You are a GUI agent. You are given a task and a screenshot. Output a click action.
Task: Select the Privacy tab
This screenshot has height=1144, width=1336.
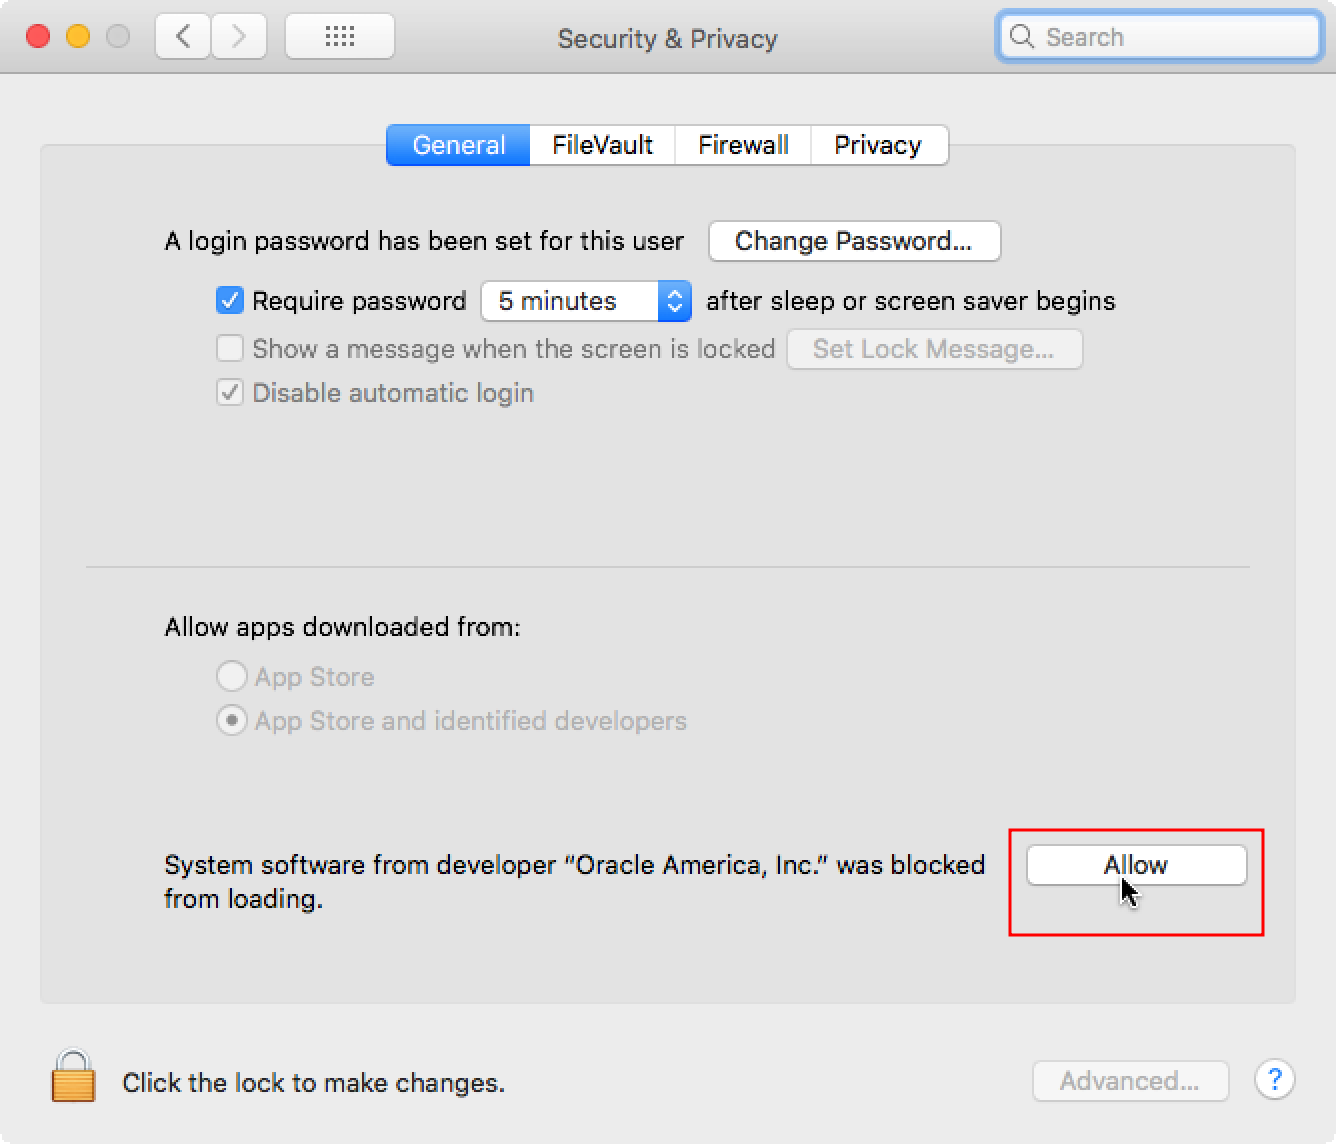877,145
